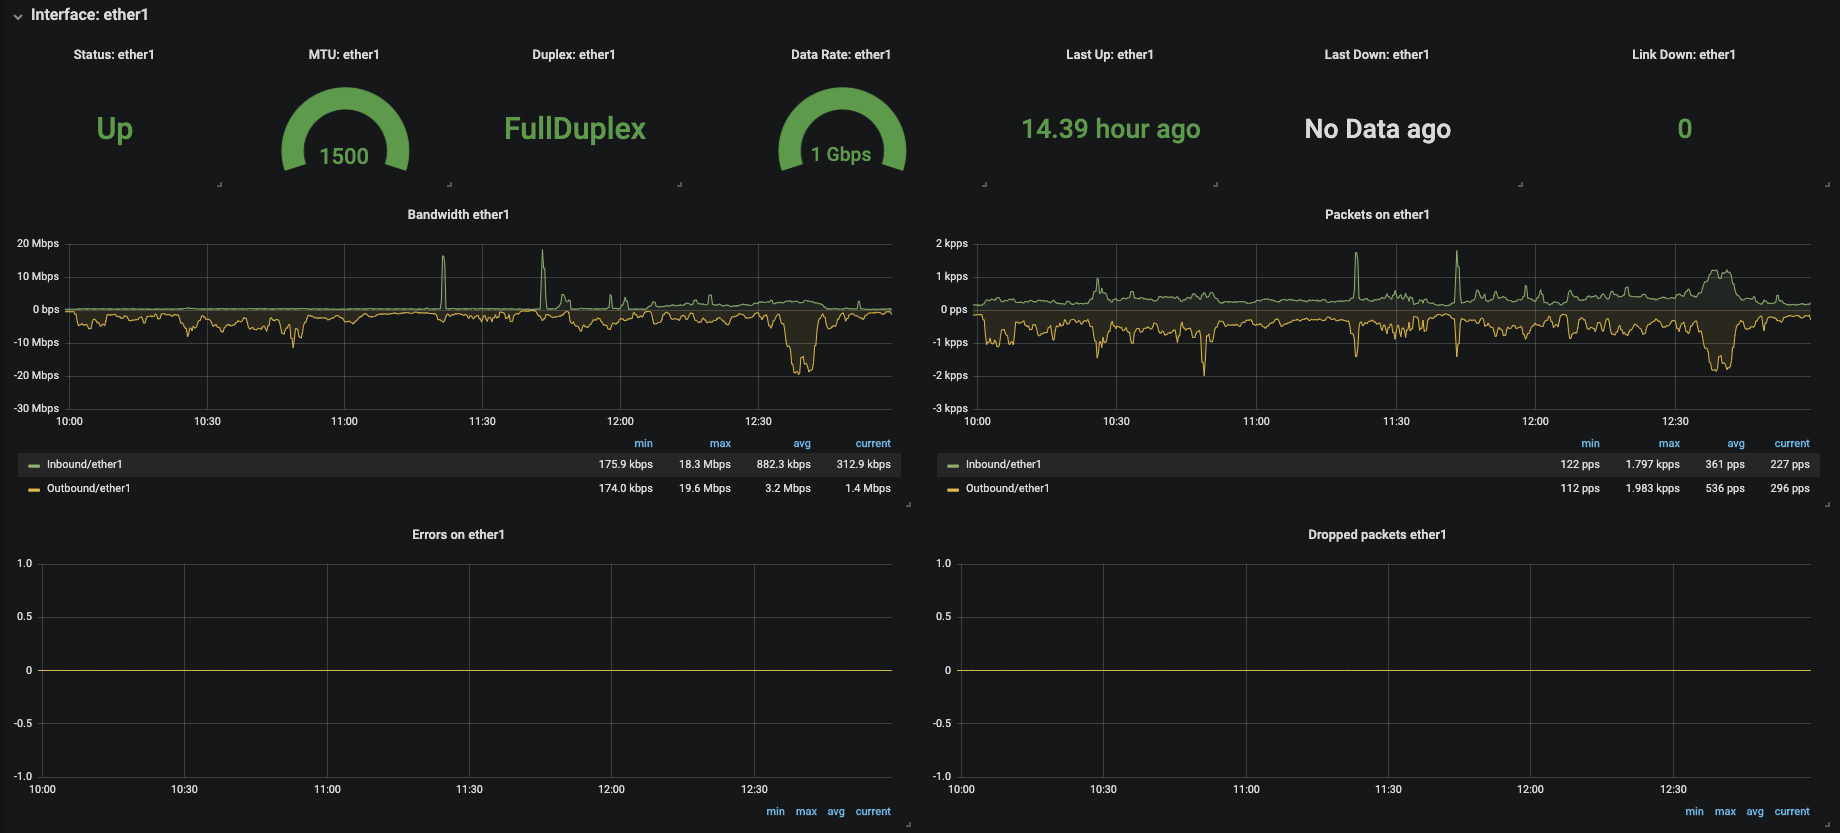Click the "No Data ago" value
Screen dimensions: 1840x833
tap(1378, 129)
